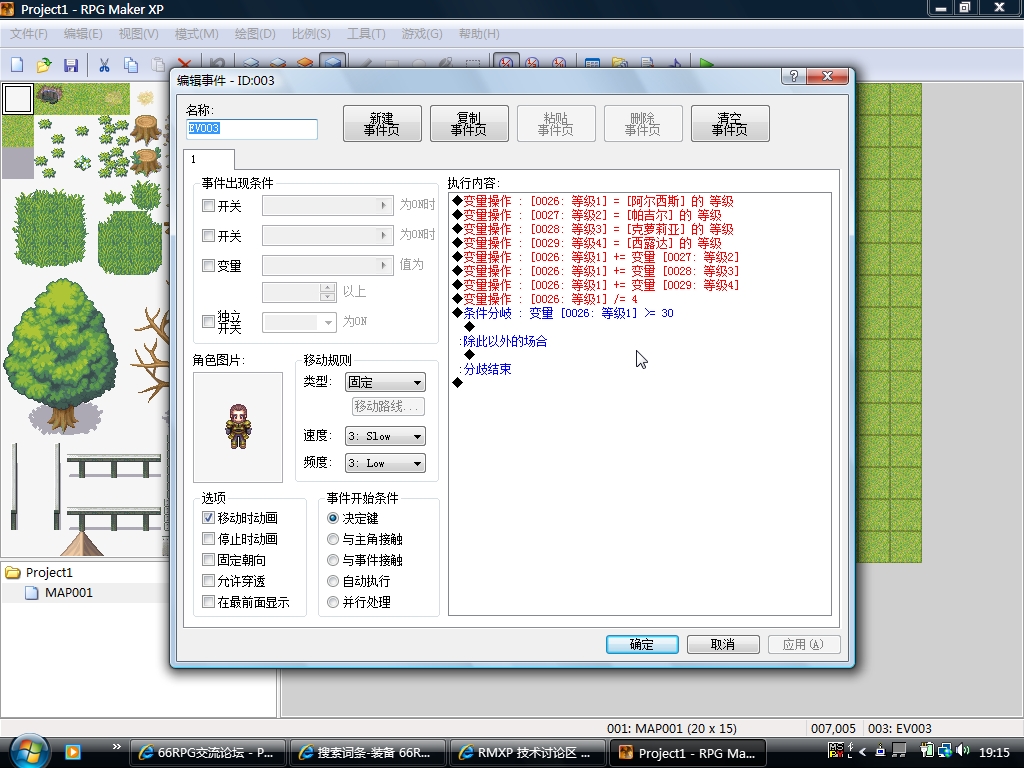1024x768 pixels.
Task: Open the 频度 dropdown showing 3: Low
Action: point(385,463)
